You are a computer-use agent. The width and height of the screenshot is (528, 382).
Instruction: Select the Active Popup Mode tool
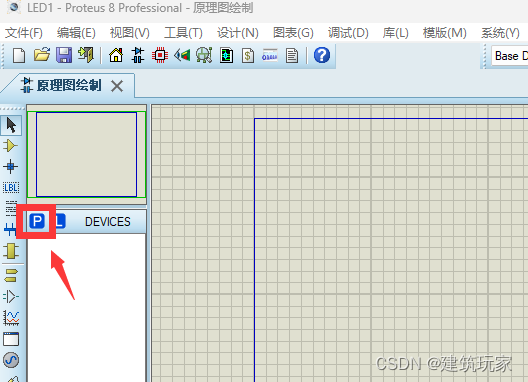pos(11,339)
